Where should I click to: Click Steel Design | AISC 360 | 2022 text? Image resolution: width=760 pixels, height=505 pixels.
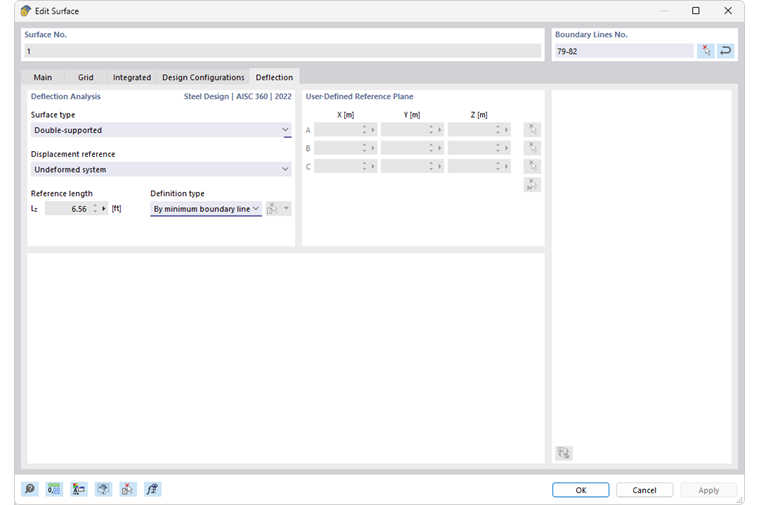(x=238, y=96)
